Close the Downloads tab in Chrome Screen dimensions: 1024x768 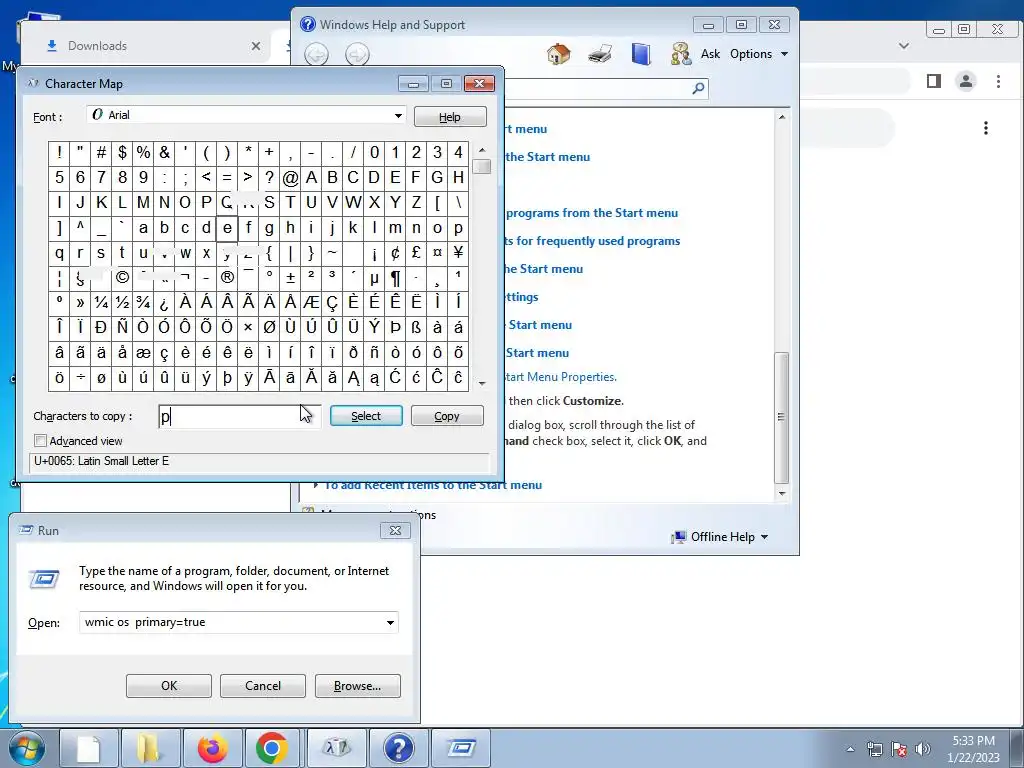coord(256,46)
